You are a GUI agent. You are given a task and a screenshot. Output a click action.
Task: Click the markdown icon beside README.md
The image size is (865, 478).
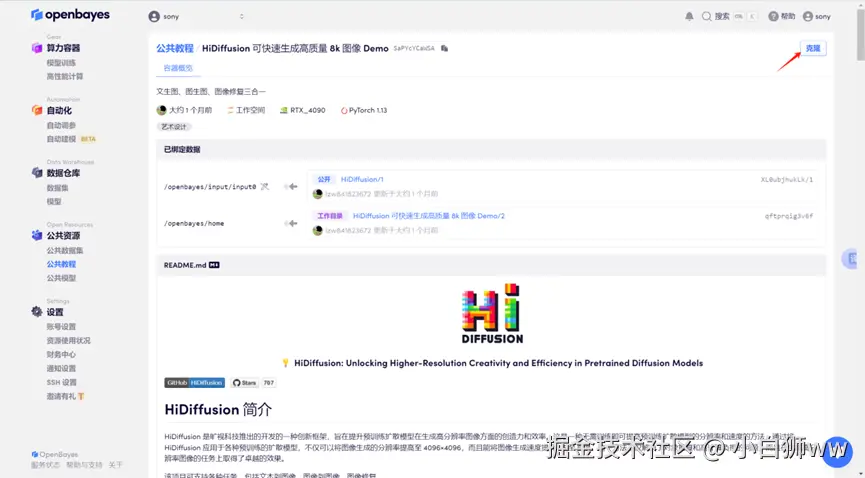(214, 265)
